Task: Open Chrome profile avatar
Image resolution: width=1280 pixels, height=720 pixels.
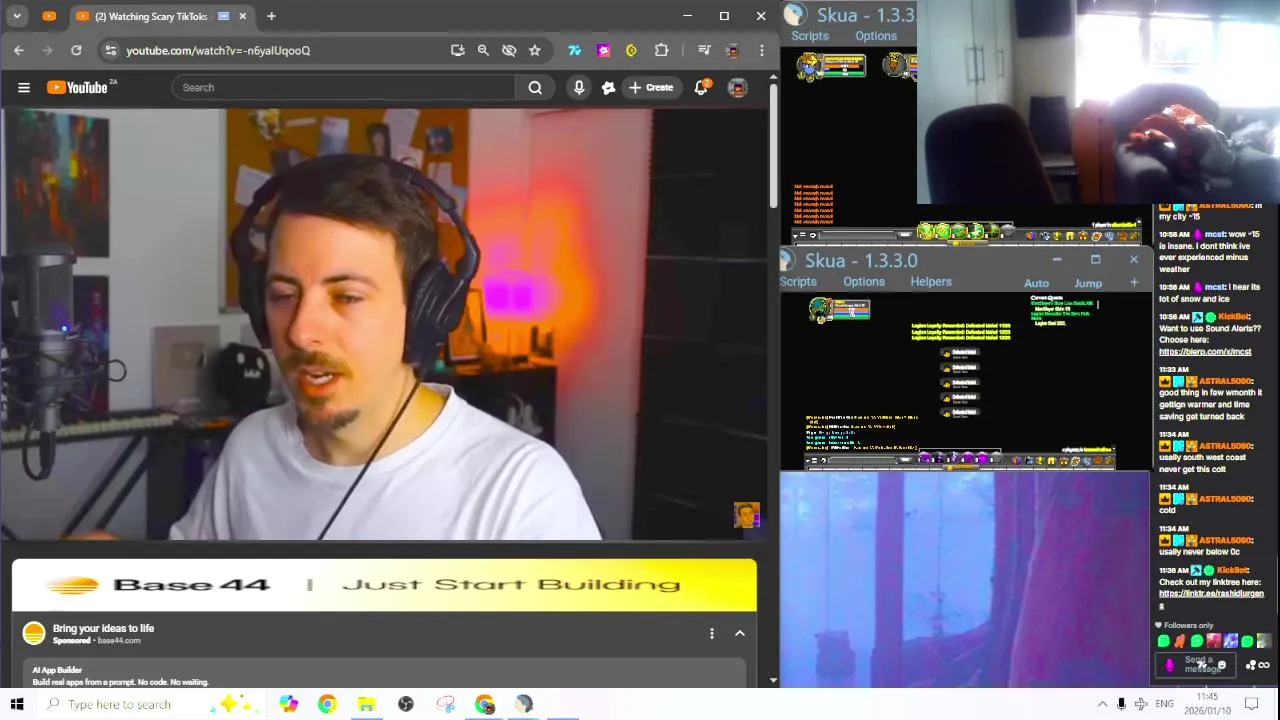Action: (x=733, y=50)
